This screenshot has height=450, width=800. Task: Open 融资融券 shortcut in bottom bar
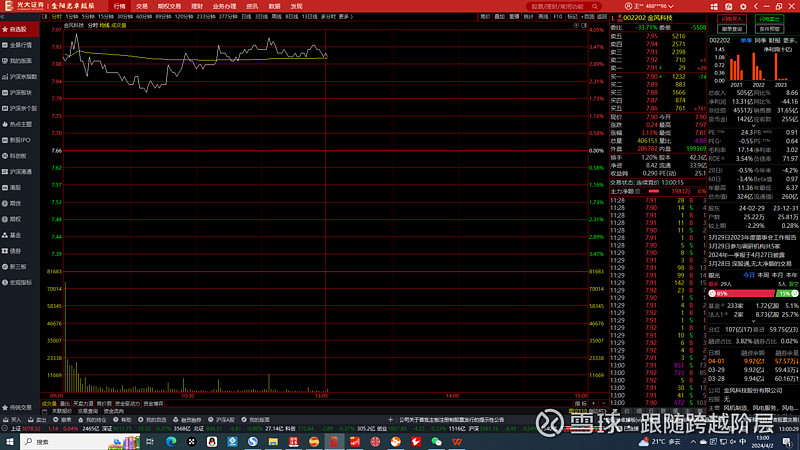pos(187,420)
